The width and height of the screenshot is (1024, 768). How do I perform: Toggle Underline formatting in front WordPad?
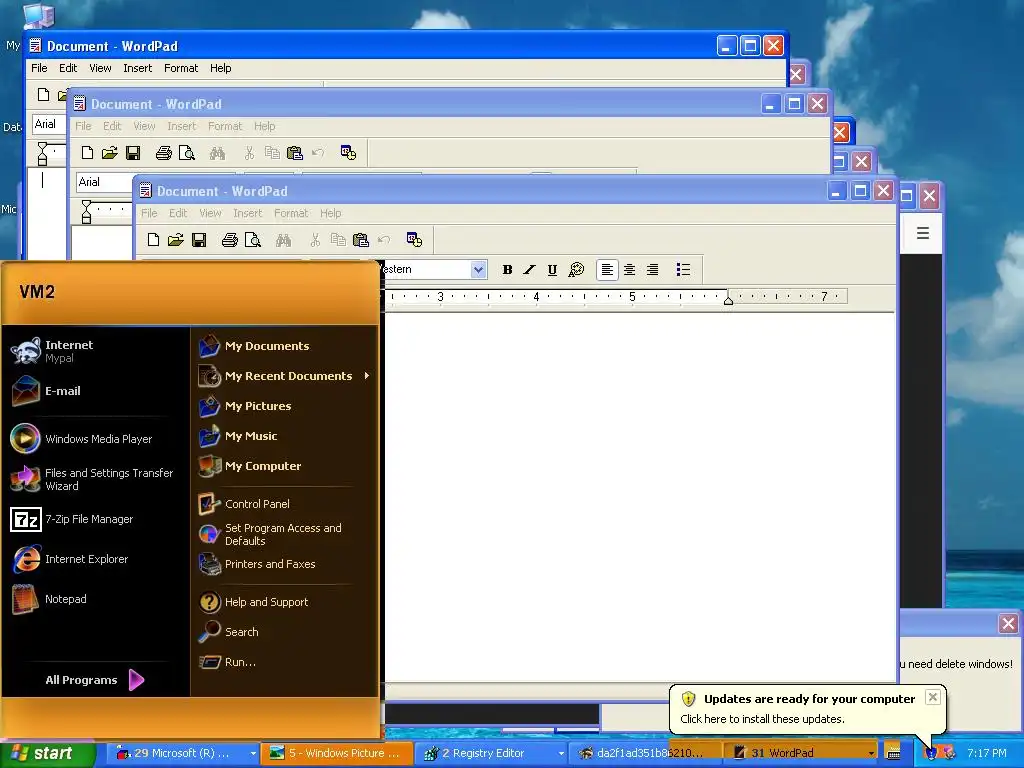(x=552, y=270)
